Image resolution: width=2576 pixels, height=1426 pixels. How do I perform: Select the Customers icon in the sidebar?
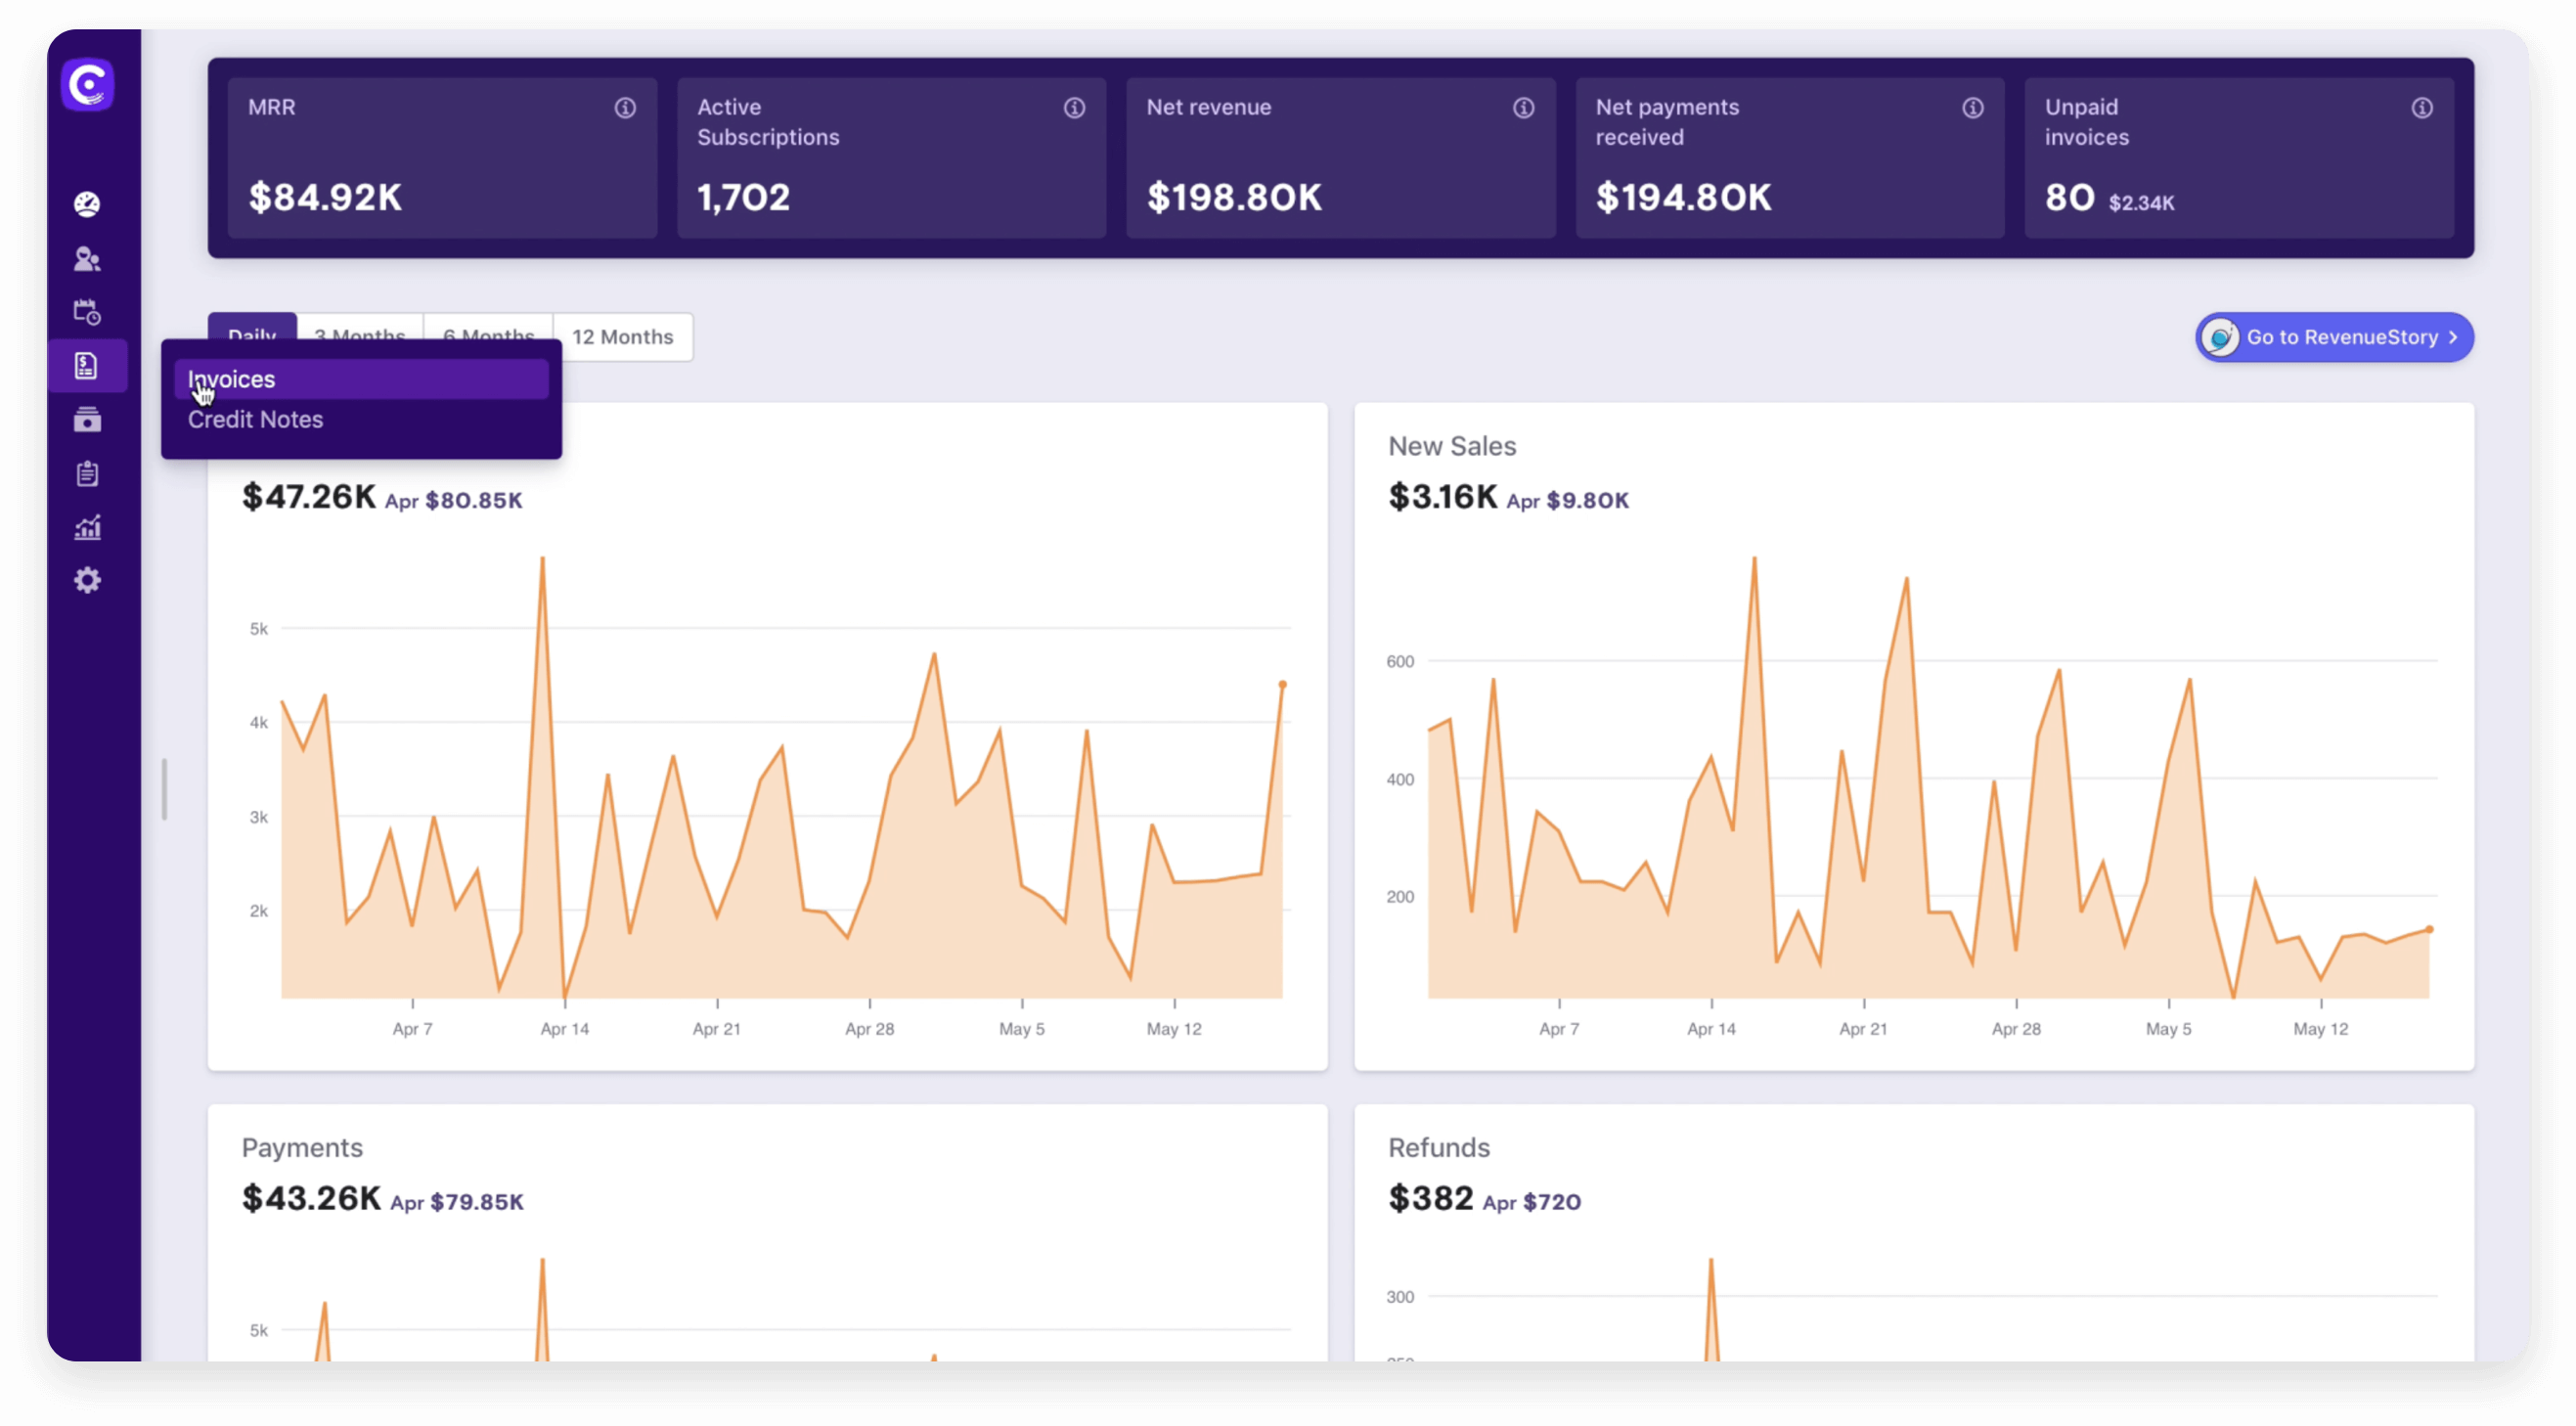pos(88,259)
